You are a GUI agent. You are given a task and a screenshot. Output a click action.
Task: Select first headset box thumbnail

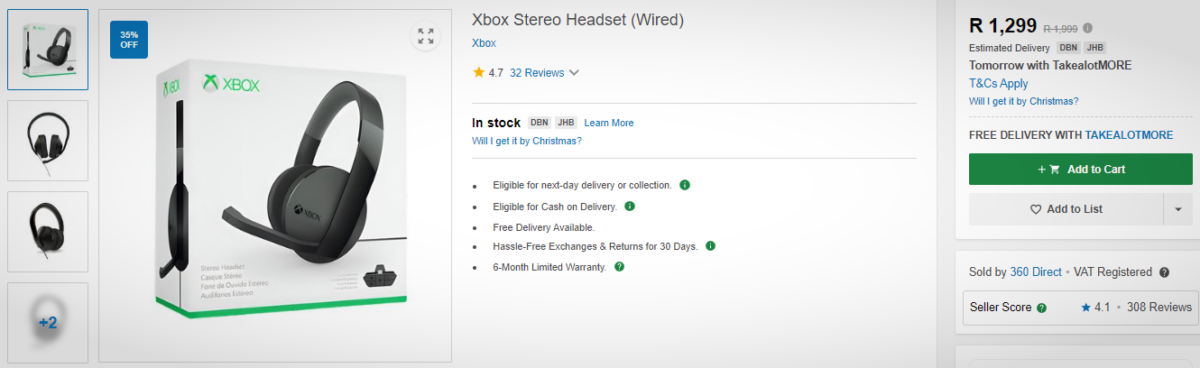coord(48,50)
